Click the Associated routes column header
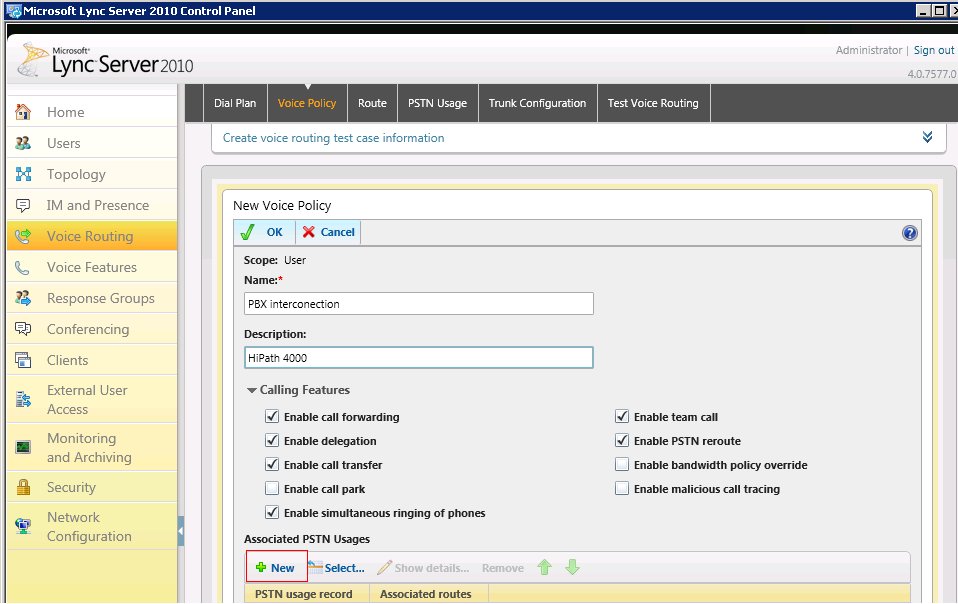This screenshot has height=604, width=958. (x=429, y=594)
